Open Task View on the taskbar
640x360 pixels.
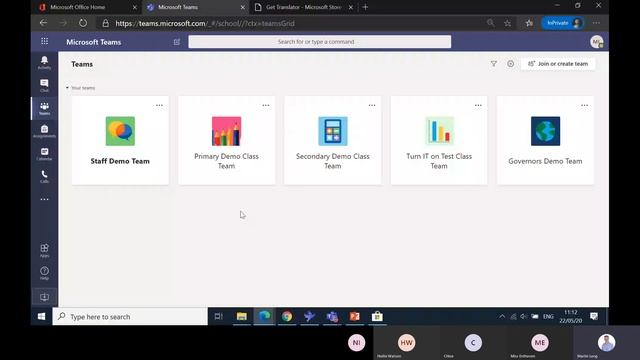pos(219,316)
